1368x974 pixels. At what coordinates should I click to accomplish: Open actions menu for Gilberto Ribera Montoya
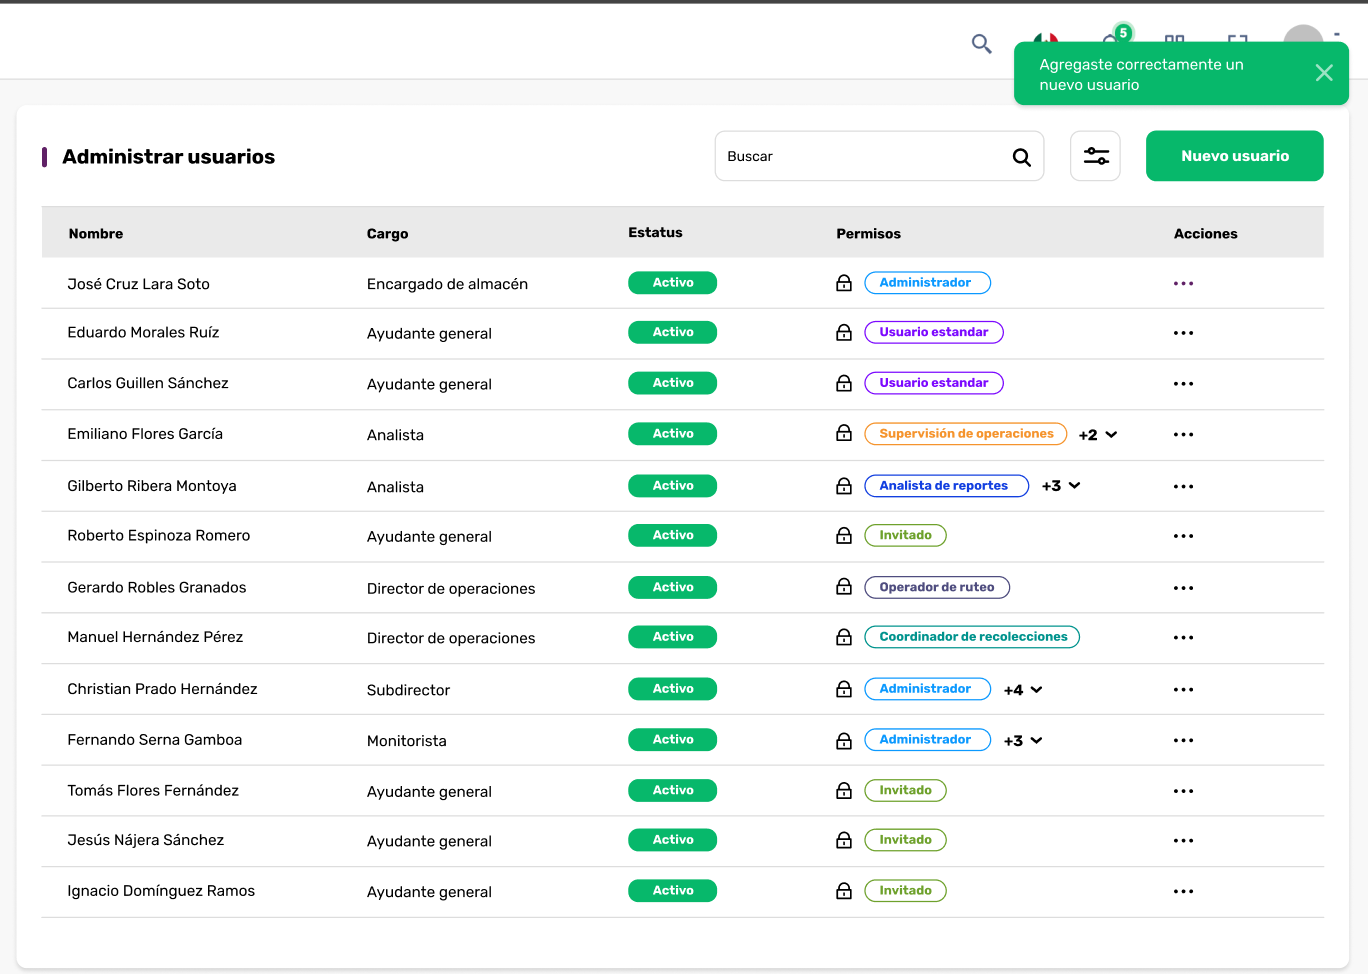pos(1184,487)
